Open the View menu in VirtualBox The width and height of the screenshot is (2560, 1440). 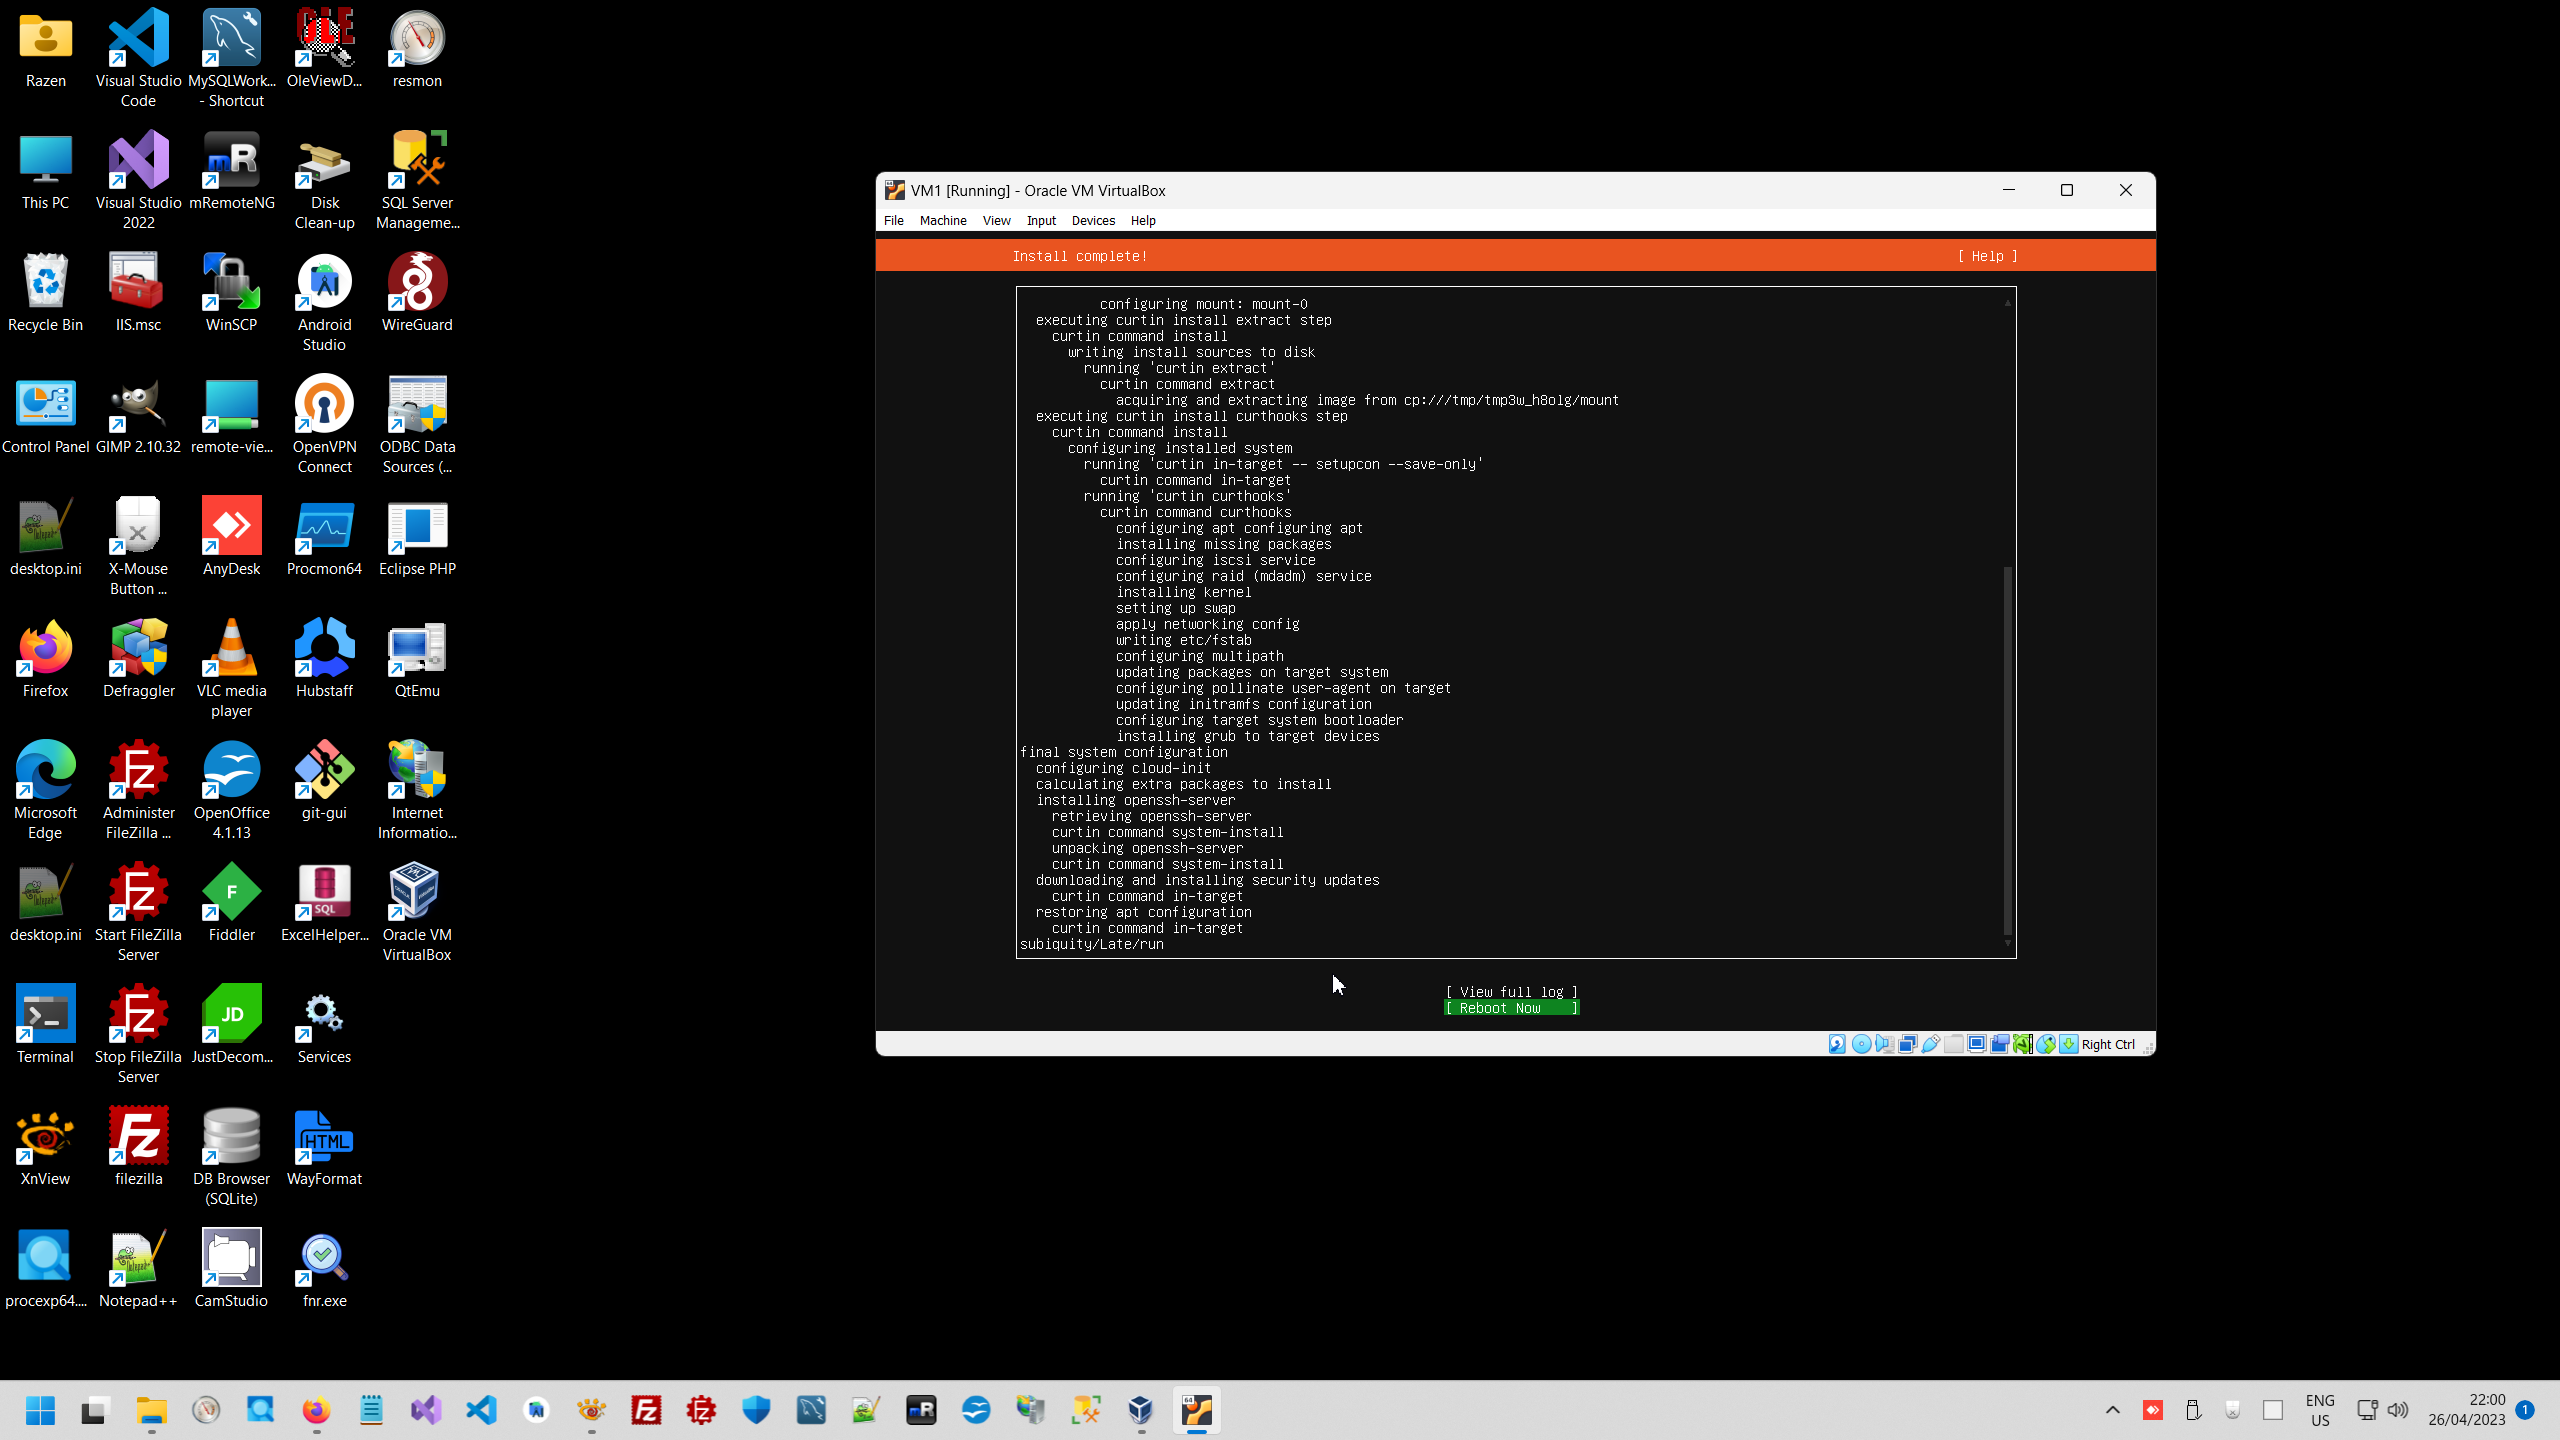point(996,220)
